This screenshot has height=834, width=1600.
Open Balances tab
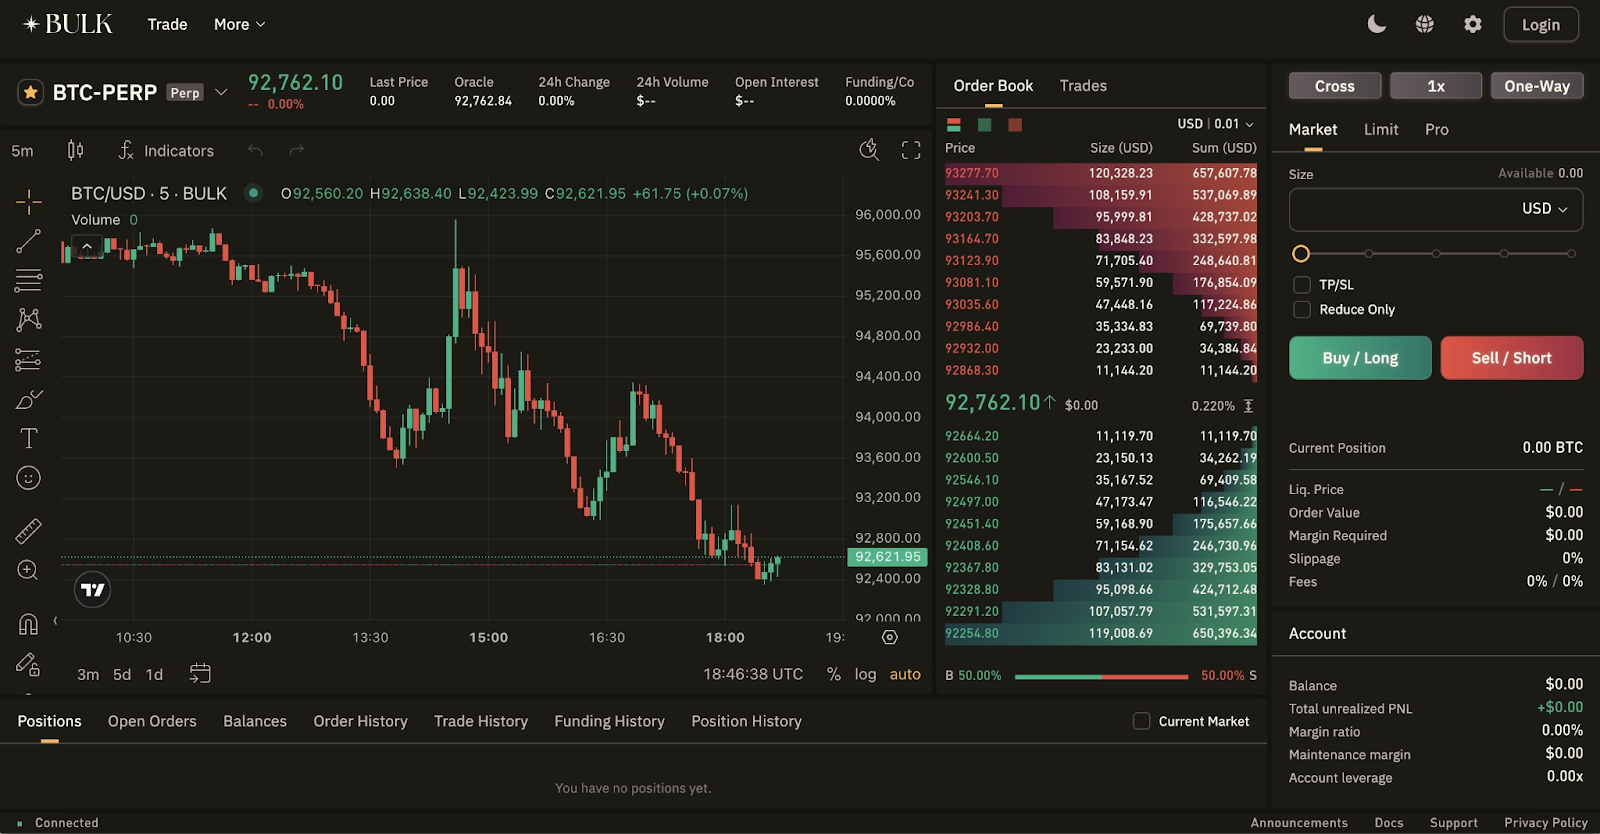(255, 721)
